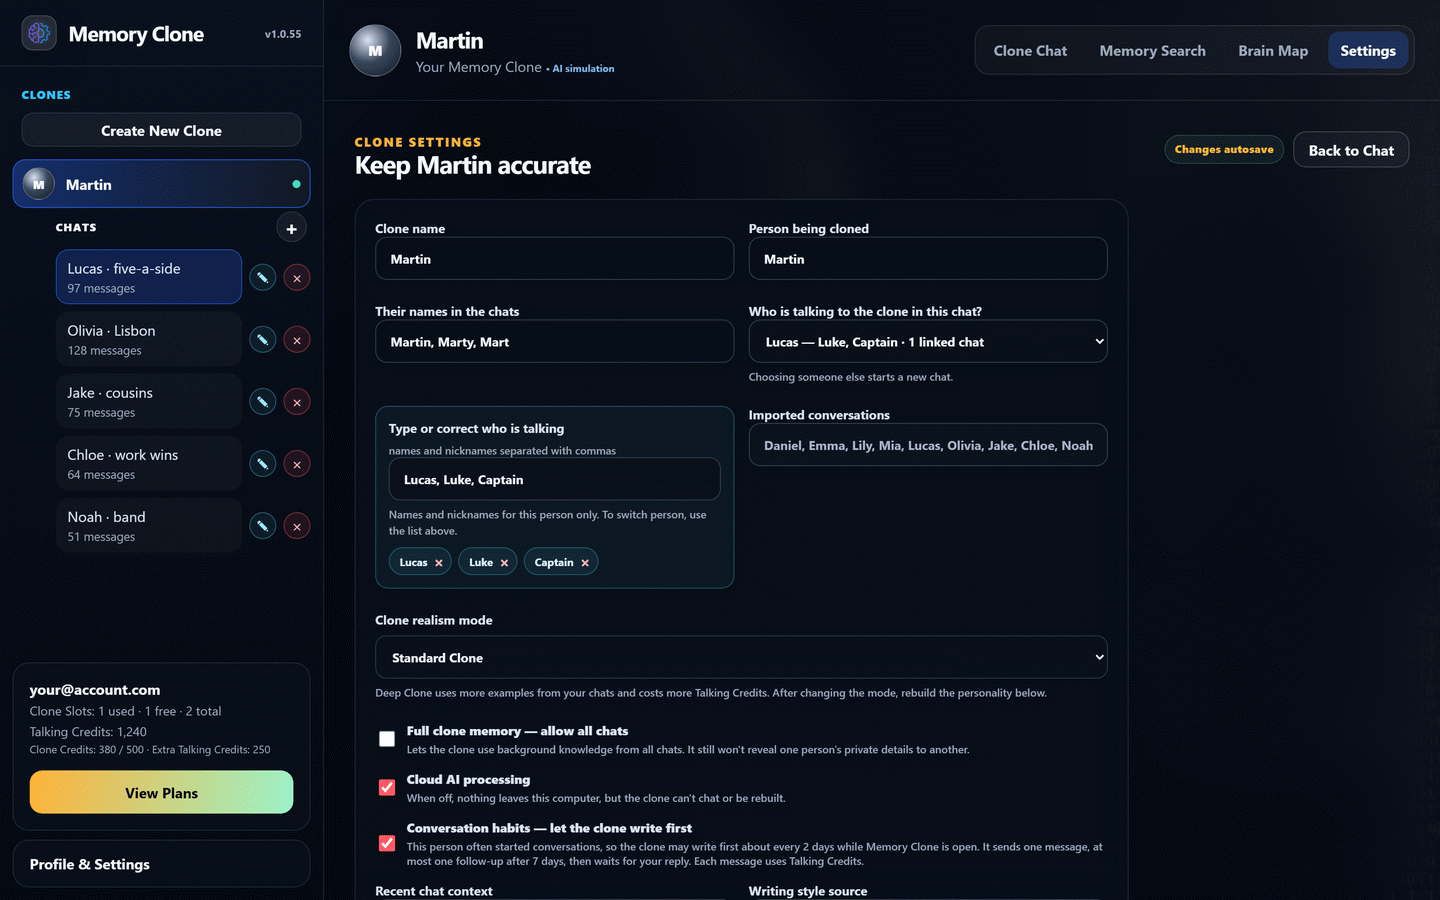Open the Chloe · work wins chat

coord(148,463)
